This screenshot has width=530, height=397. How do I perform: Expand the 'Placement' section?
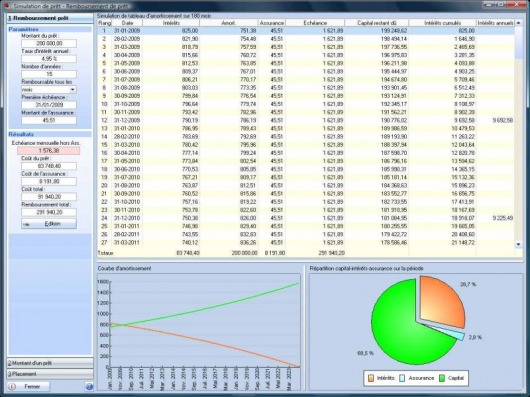pos(50,374)
